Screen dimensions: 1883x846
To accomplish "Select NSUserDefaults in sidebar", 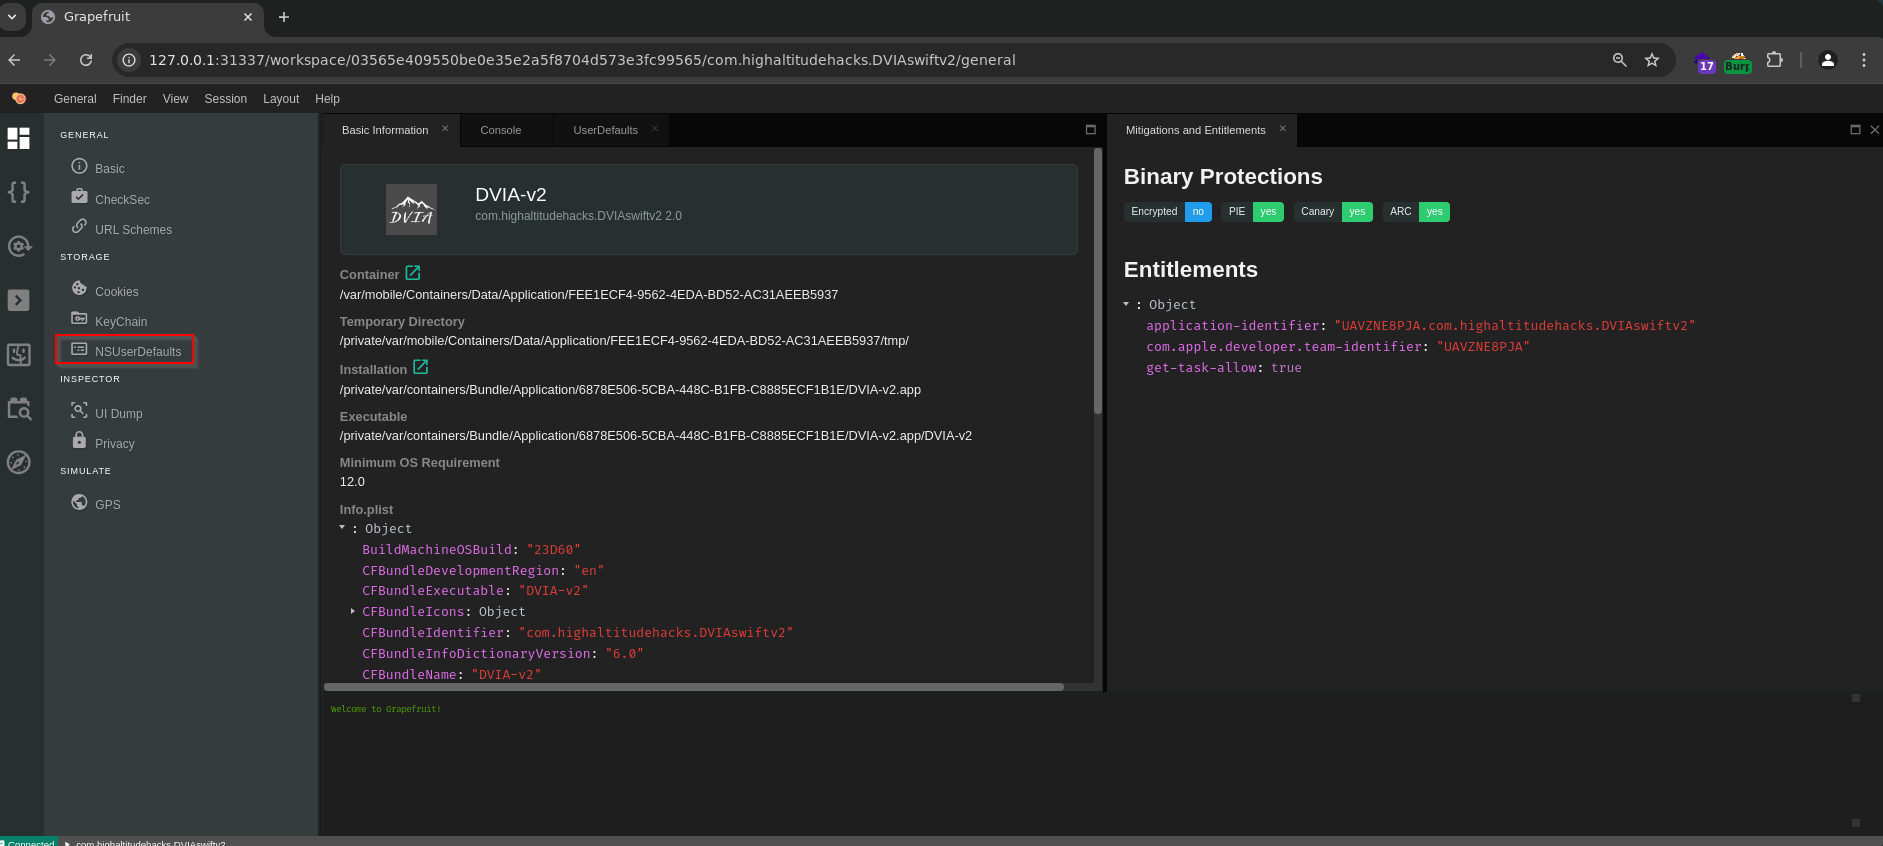I will coord(126,350).
